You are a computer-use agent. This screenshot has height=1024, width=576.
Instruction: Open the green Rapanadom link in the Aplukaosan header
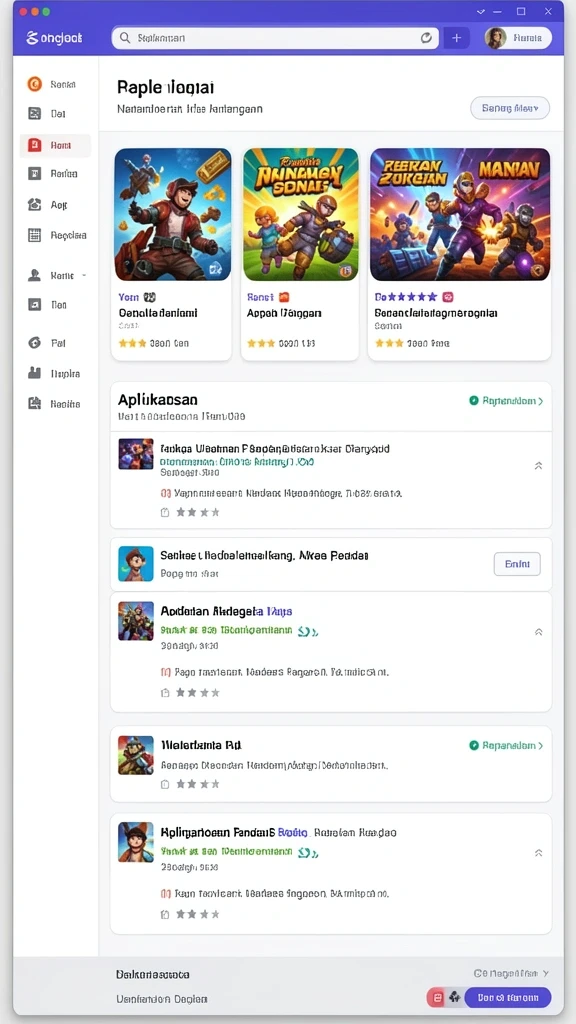(x=506, y=401)
